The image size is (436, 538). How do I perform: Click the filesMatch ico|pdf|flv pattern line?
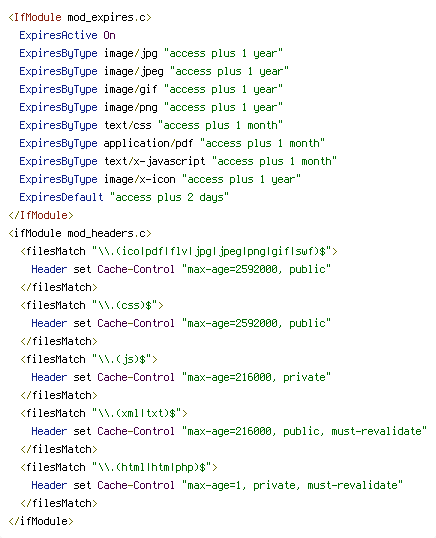pos(179,251)
